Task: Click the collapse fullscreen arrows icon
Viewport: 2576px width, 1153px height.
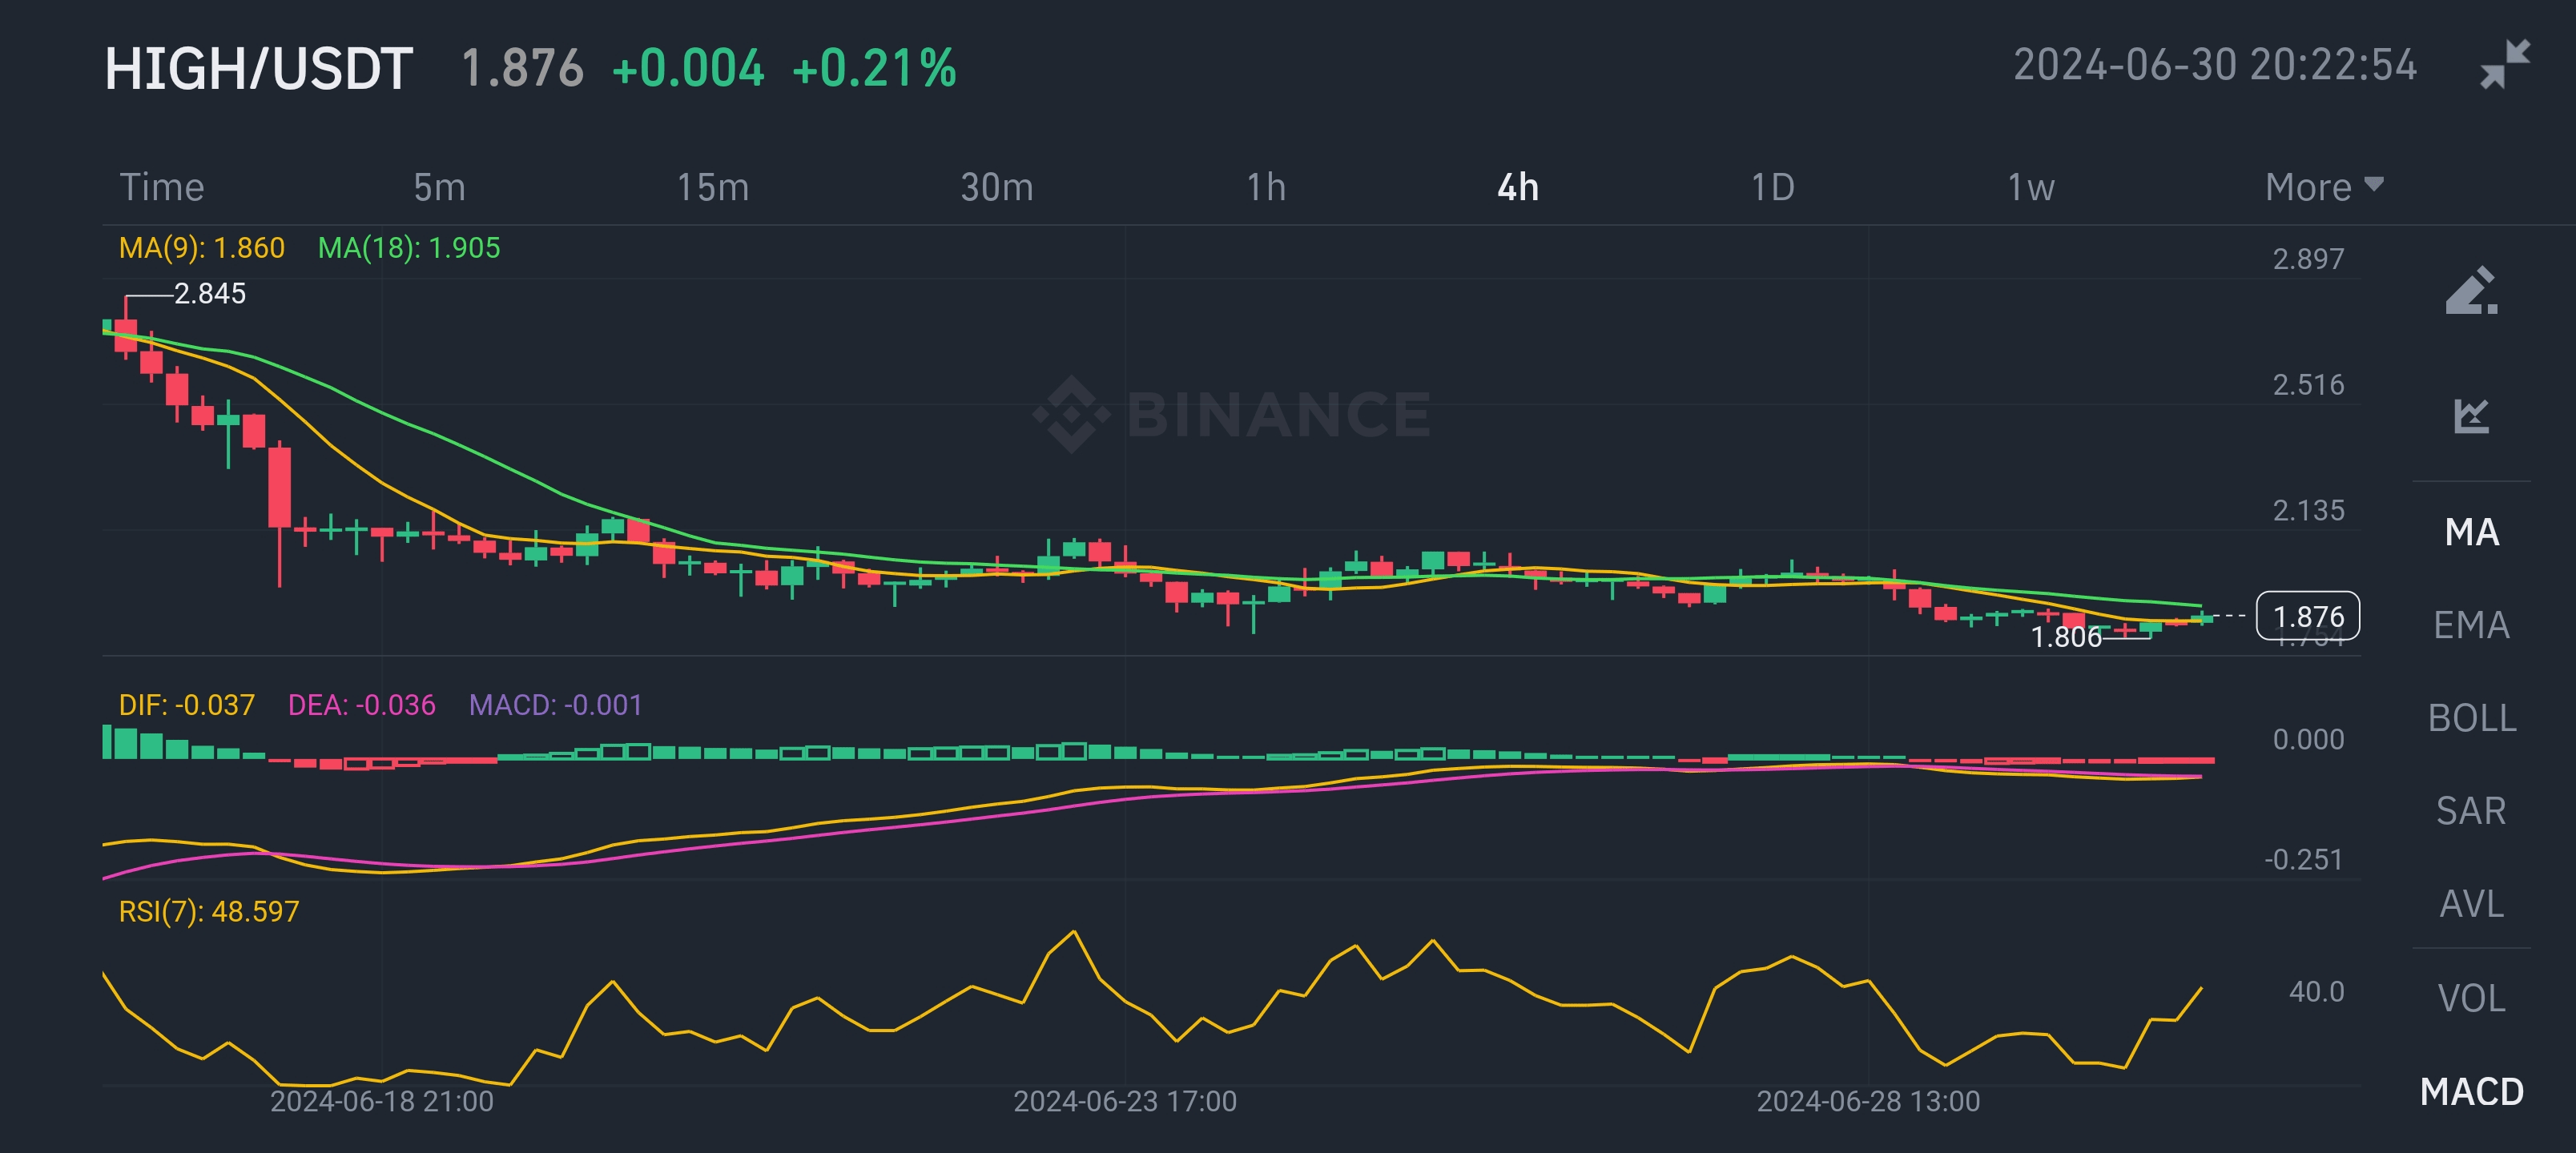Action: [x=2505, y=65]
